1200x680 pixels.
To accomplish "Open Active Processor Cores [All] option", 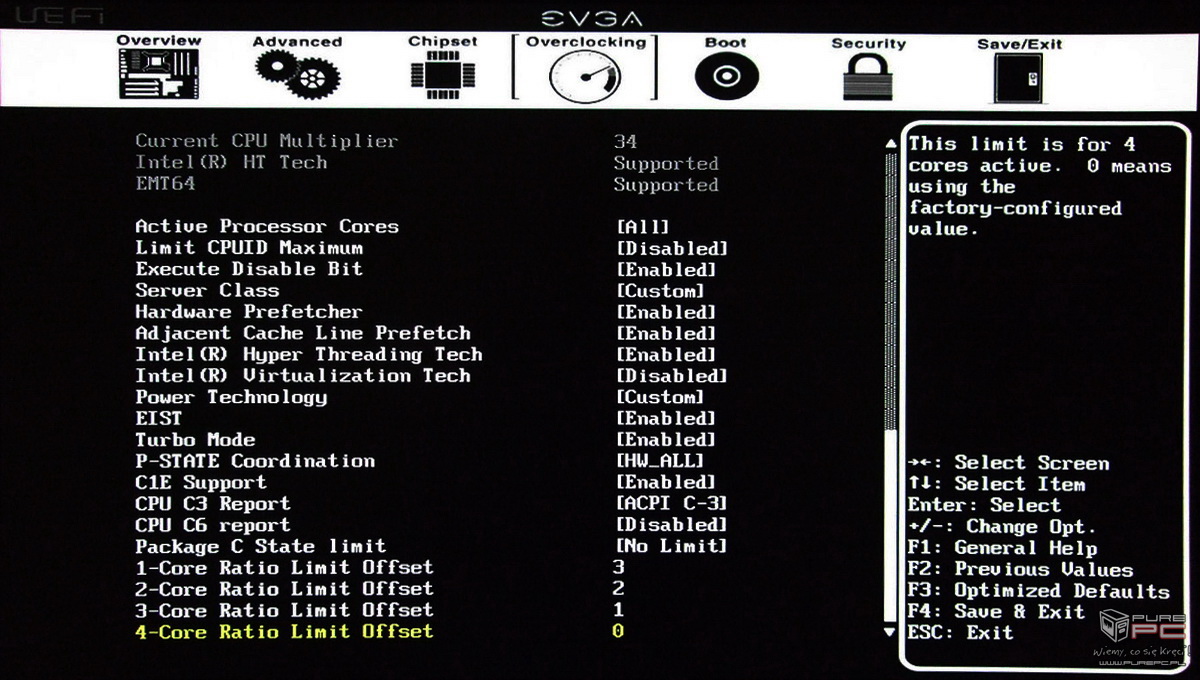I will [x=642, y=227].
